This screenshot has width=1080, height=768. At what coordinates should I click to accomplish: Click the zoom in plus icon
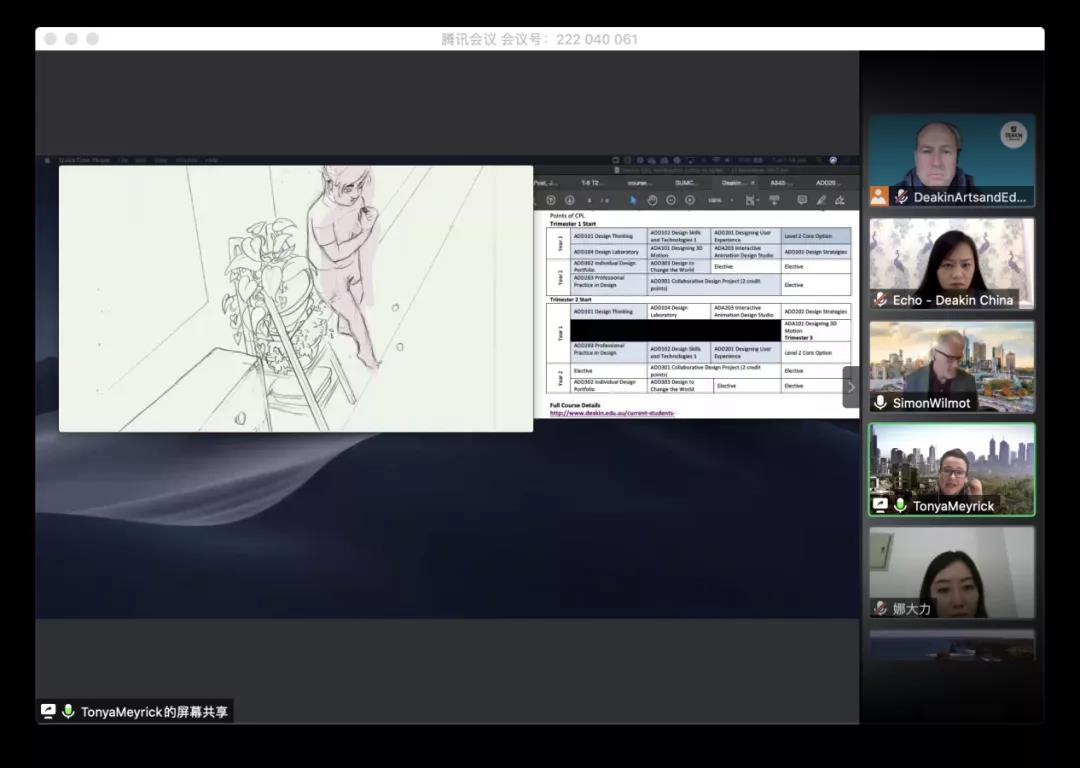(690, 200)
